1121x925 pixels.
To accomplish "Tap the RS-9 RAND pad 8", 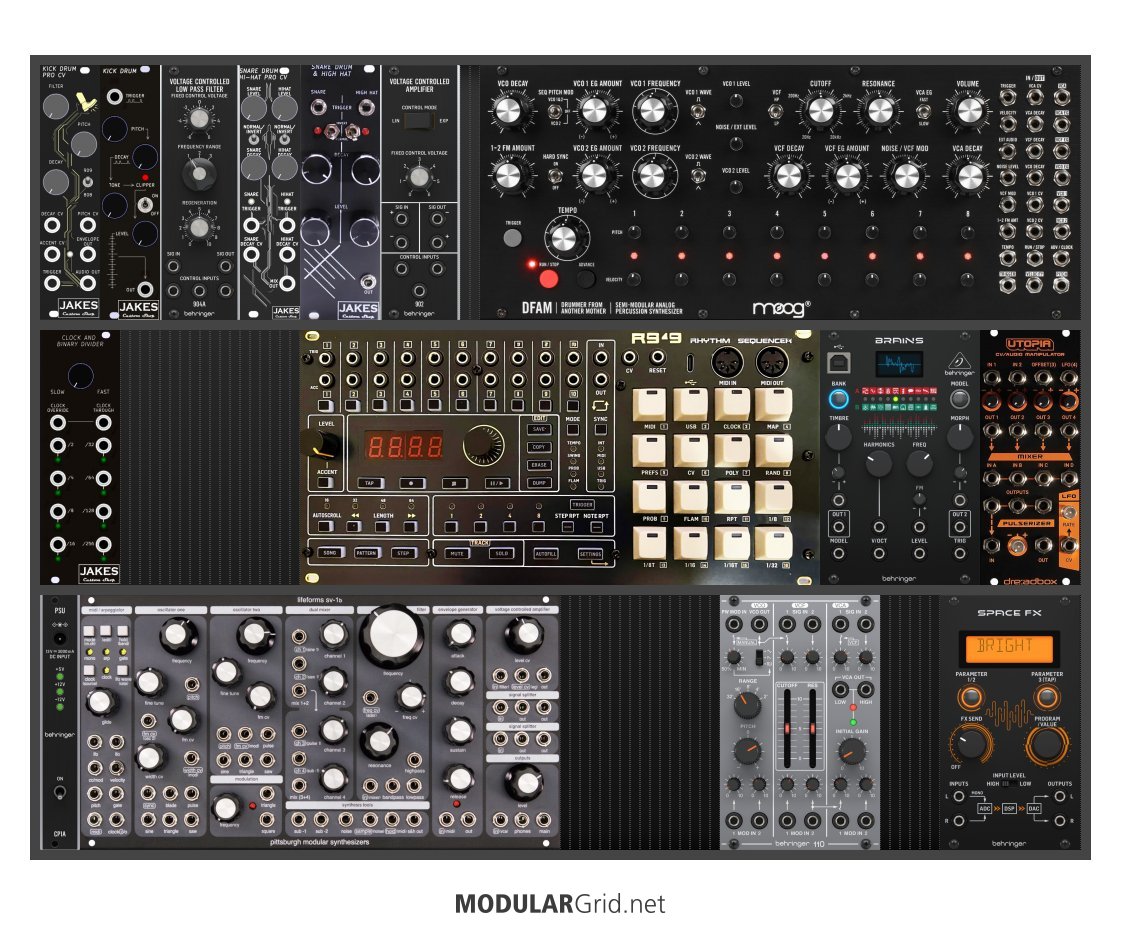I will pyautogui.click(x=774, y=452).
